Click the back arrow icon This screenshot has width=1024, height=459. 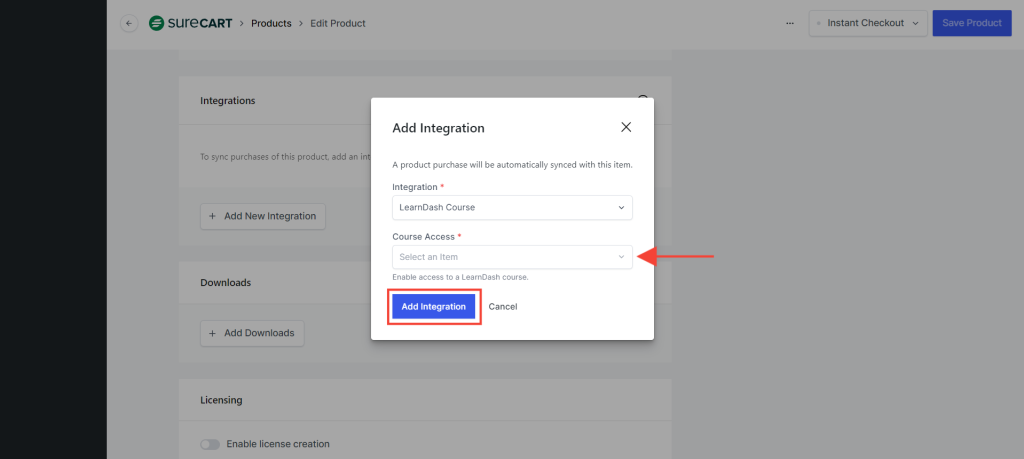click(x=129, y=24)
